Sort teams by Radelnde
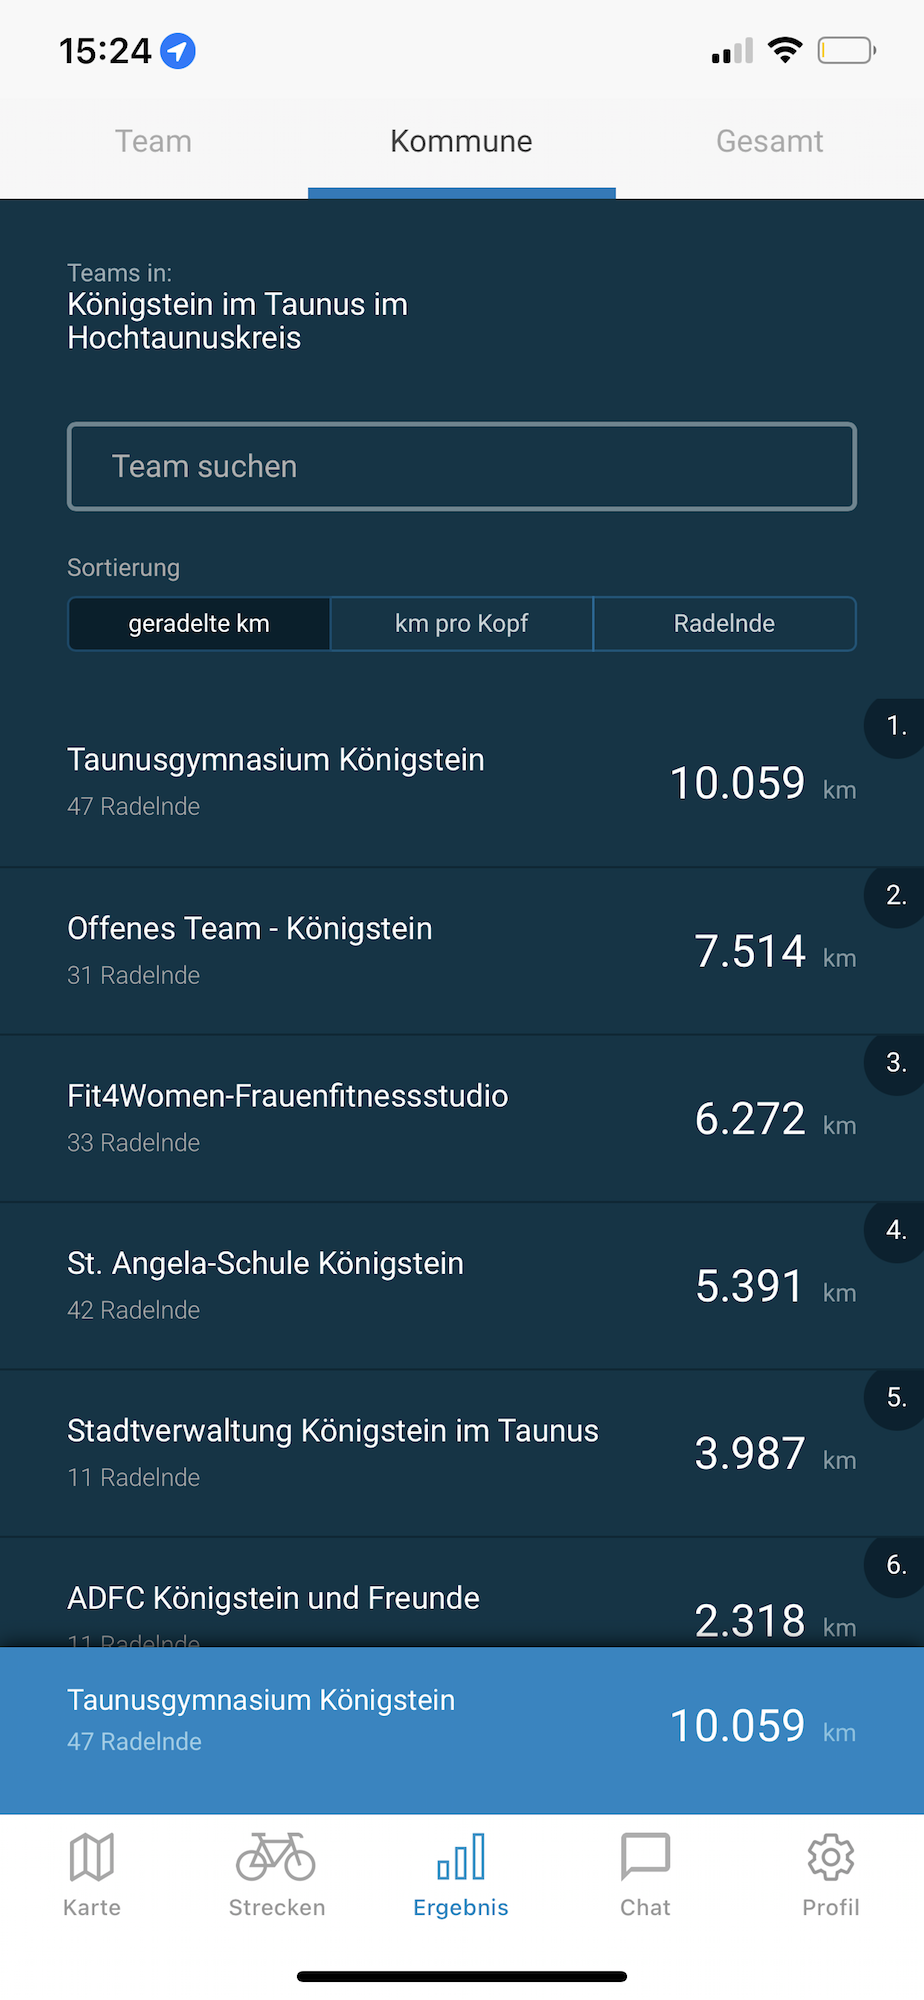Image resolution: width=924 pixels, height=2000 pixels. tap(724, 624)
